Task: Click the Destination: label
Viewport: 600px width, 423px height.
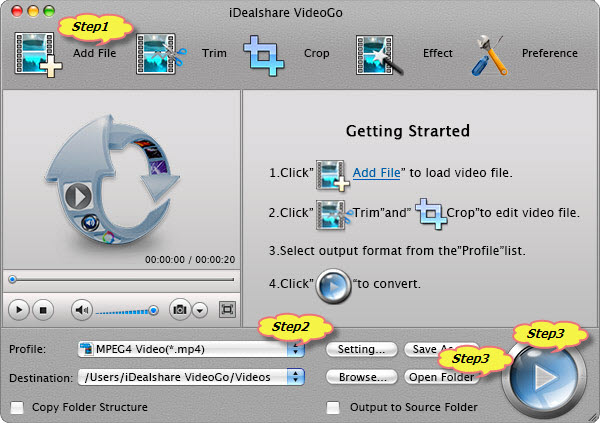Action: pyautogui.click(x=41, y=378)
